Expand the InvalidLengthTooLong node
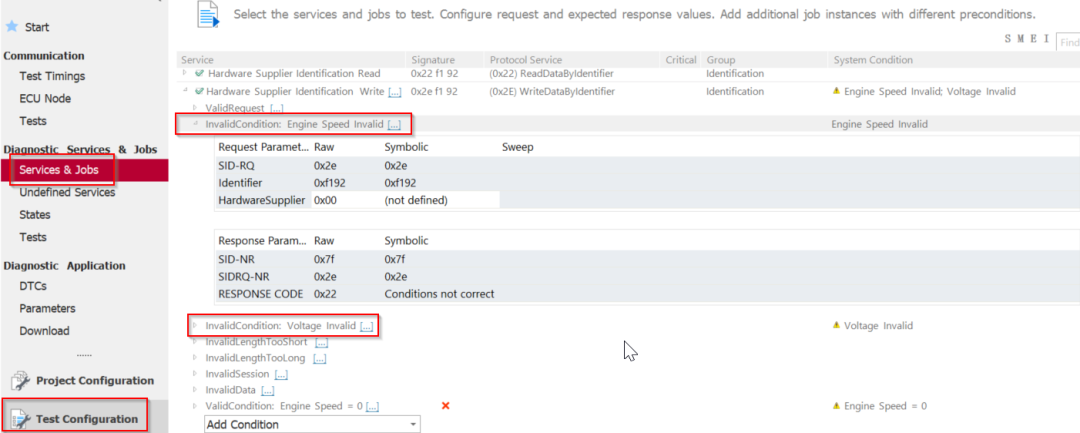 (195, 358)
